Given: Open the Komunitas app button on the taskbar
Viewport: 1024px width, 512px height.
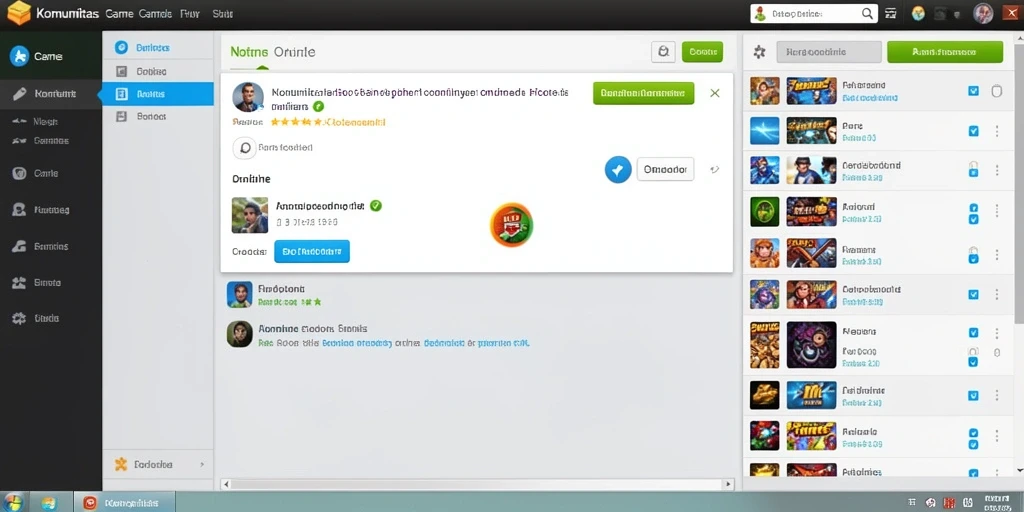Looking at the screenshot, I should pos(125,503).
